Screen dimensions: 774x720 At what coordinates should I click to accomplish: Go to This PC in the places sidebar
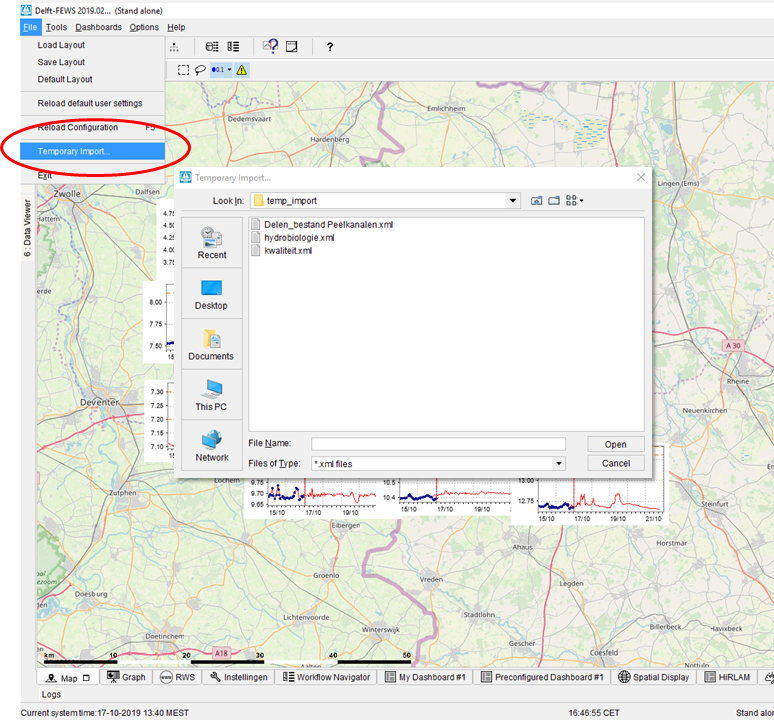tap(211, 395)
